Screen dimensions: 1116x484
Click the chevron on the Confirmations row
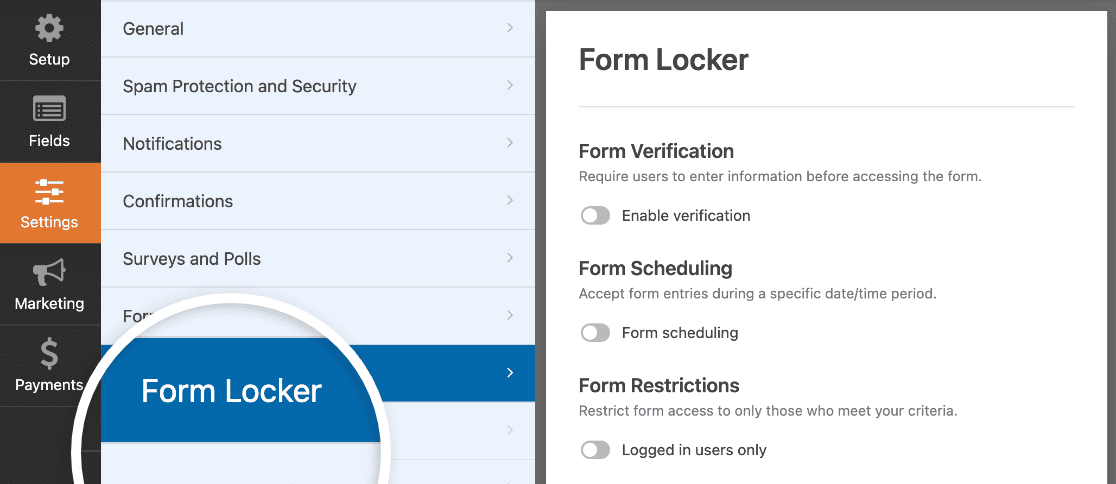(x=510, y=201)
